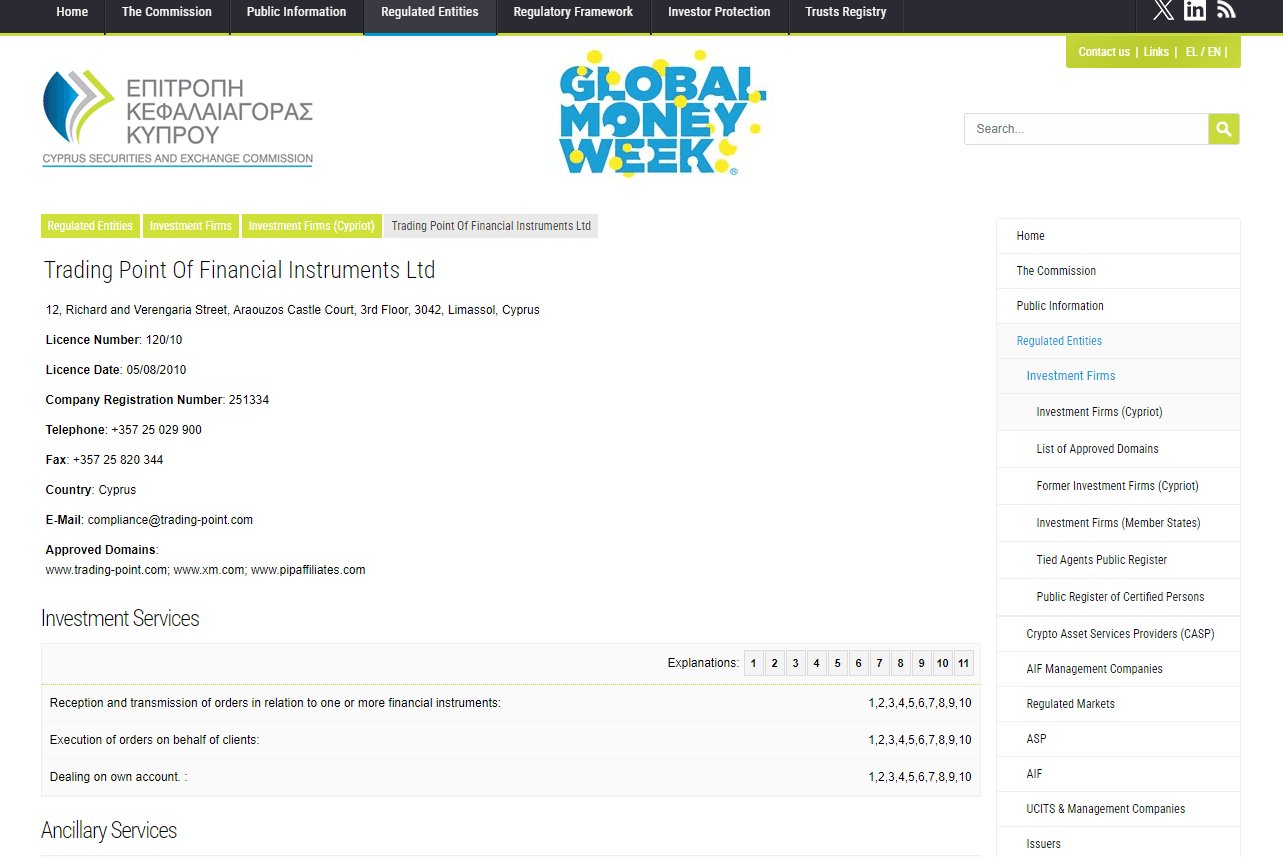Switch language to EL
This screenshot has height=857, width=1283.
click(1191, 52)
